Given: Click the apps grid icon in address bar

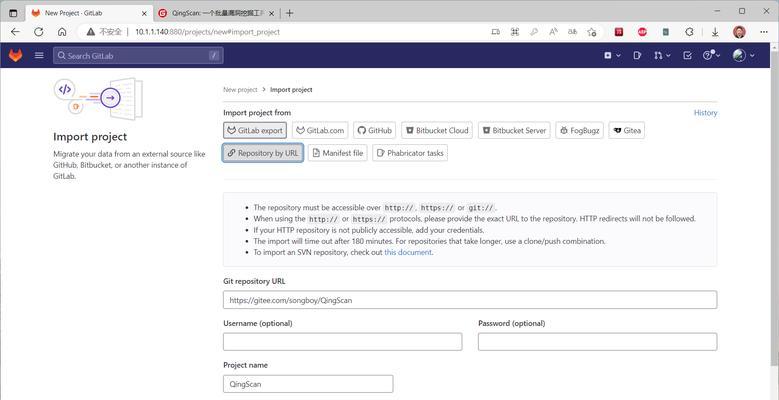Looking at the screenshot, I should tap(515, 32).
